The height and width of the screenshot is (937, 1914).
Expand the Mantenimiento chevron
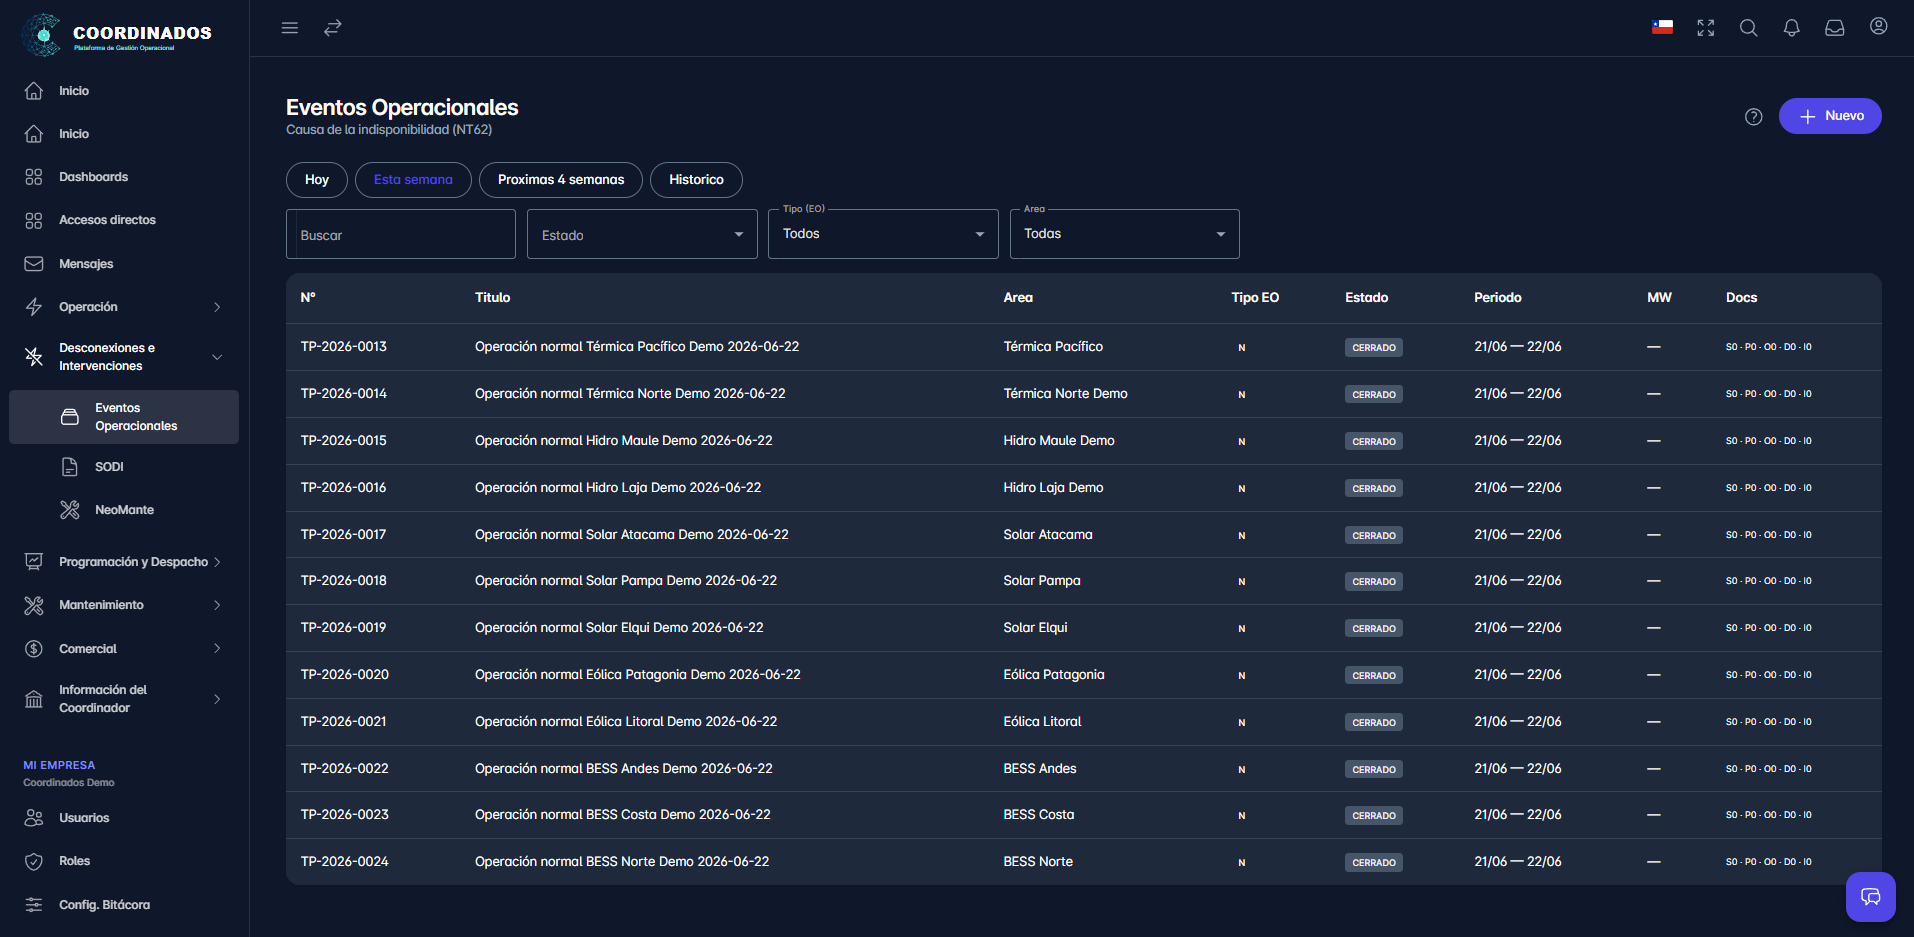pyautogui.click(x=217, y=605)
